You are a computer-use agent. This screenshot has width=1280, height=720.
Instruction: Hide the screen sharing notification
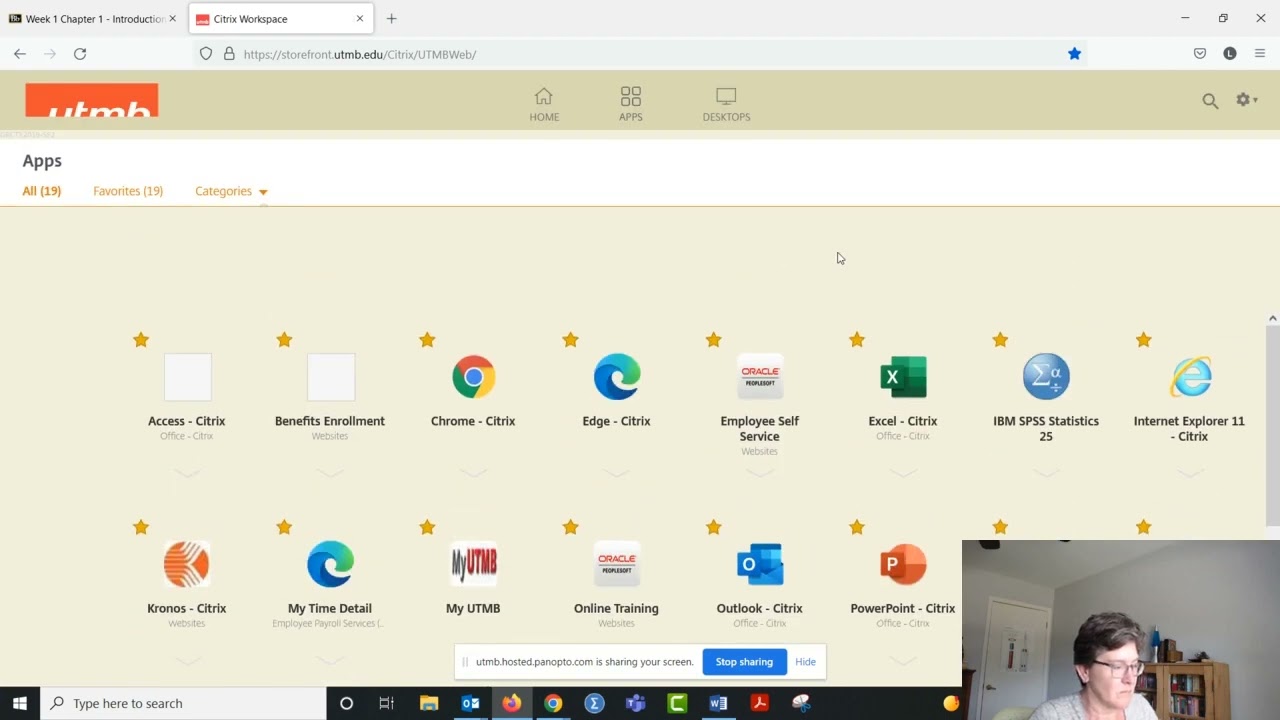[806, 662]
